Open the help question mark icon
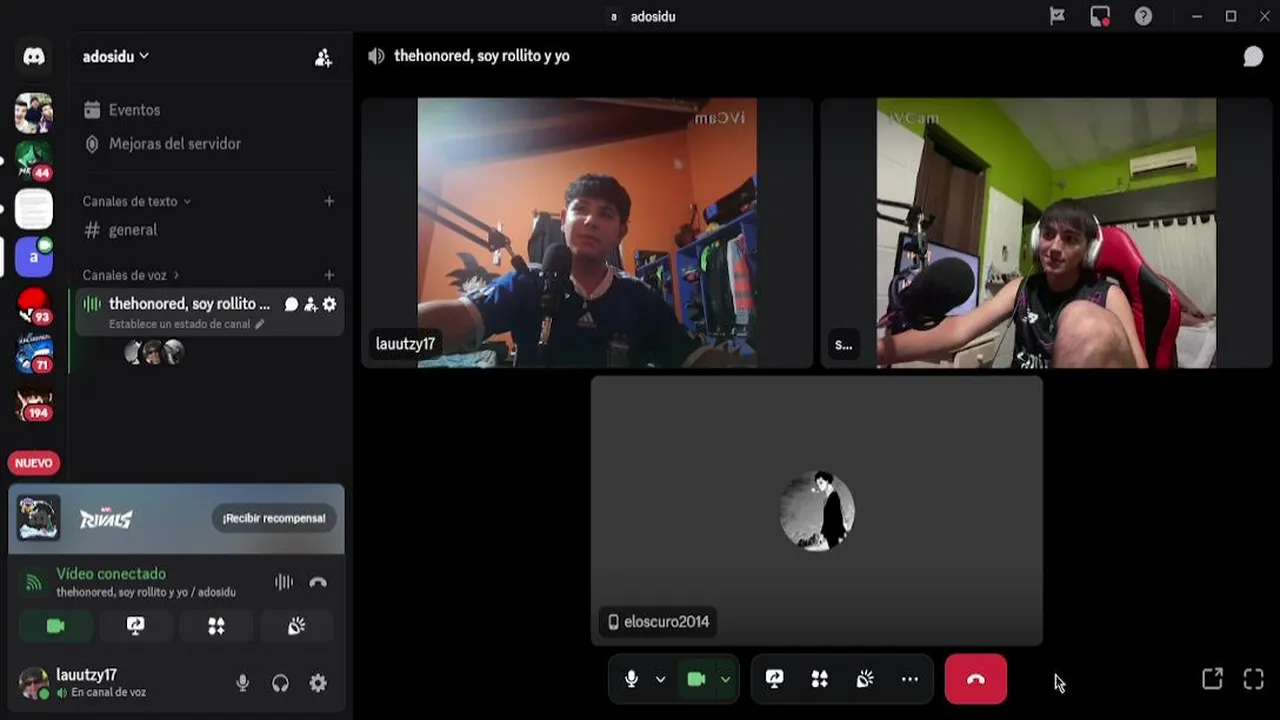The height and width of the screenshot is (720, 1280). tap(1143, 16)
